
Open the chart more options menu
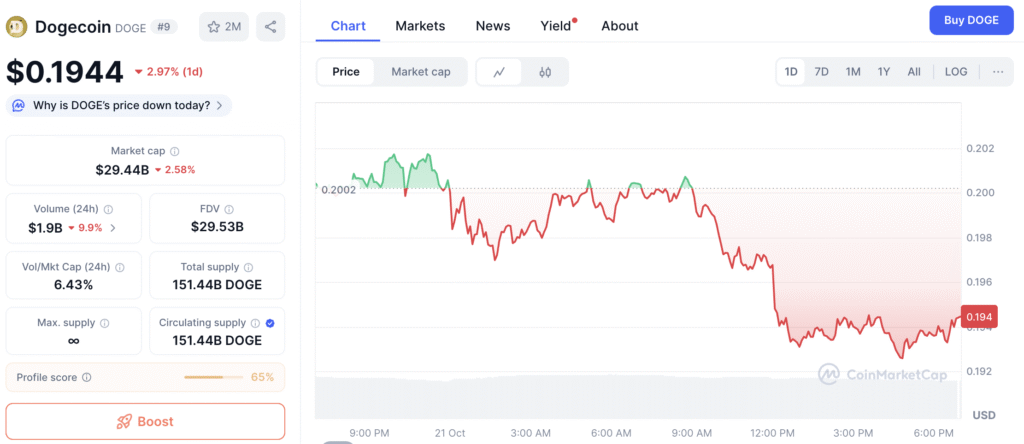998,72
